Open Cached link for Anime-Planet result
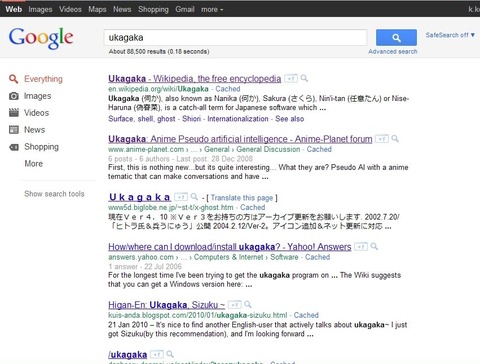This screenshot has height=364, width=480. [x=319, y=149]
